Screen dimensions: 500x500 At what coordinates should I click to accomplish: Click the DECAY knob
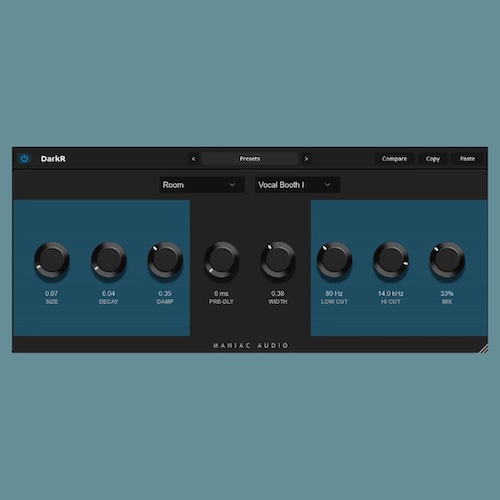[x=109, y=260]
